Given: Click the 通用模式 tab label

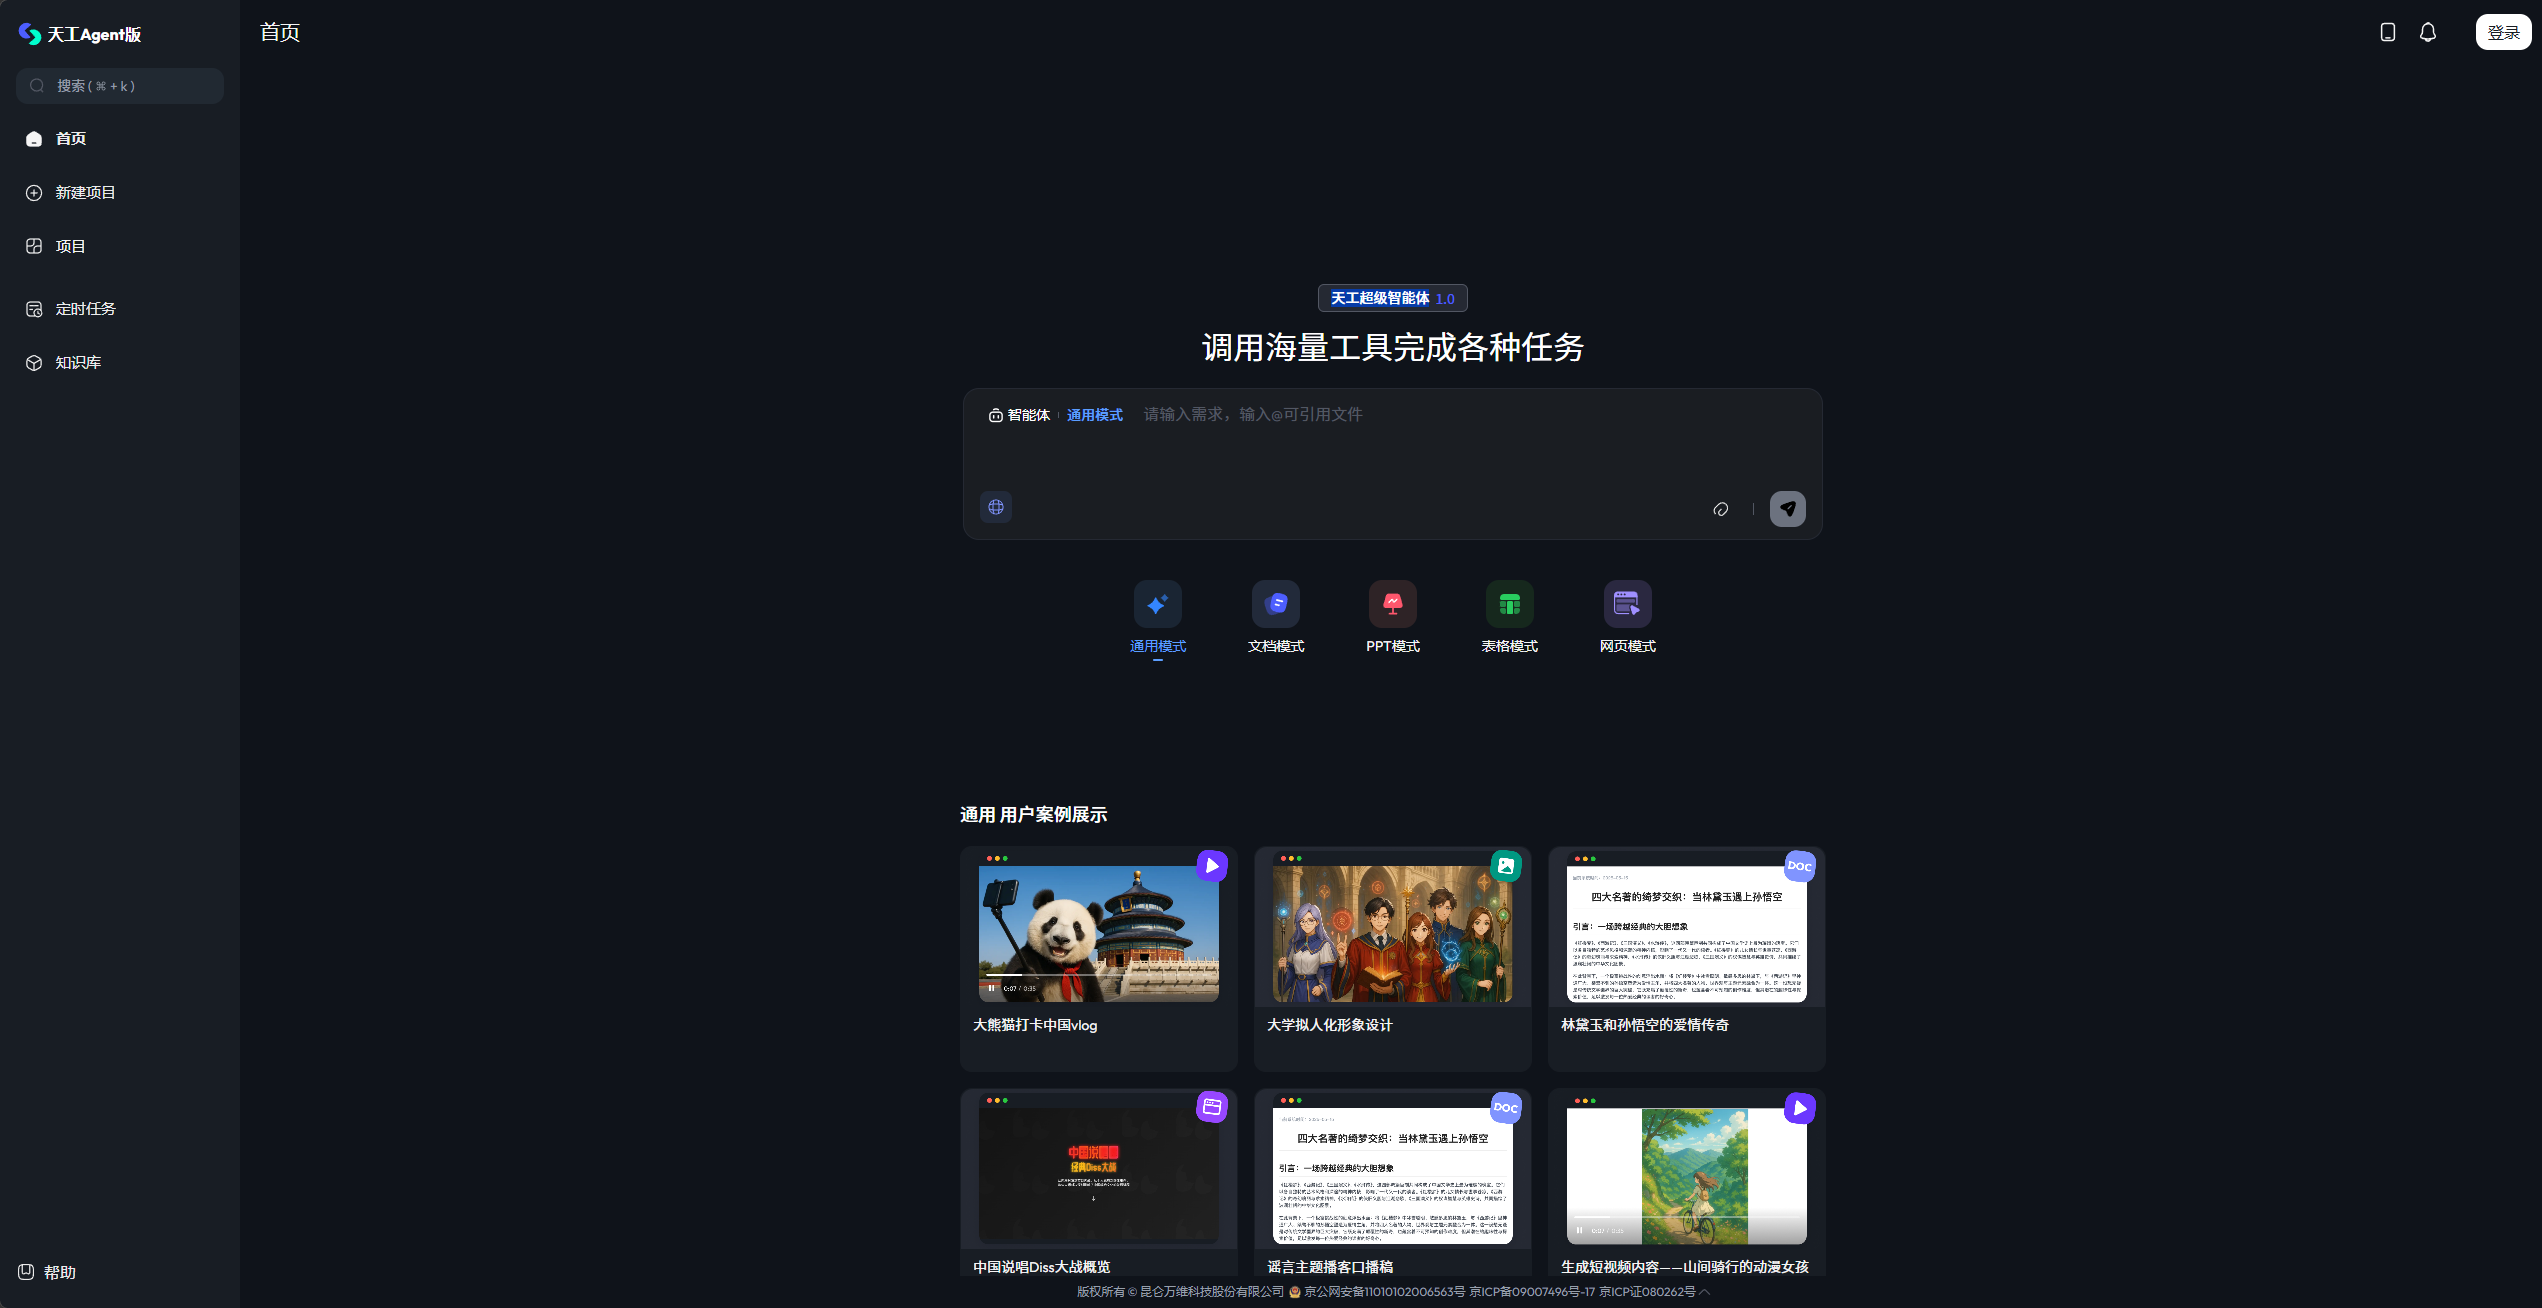Looking at the screenshot, I should click(x=1158, y=646).
